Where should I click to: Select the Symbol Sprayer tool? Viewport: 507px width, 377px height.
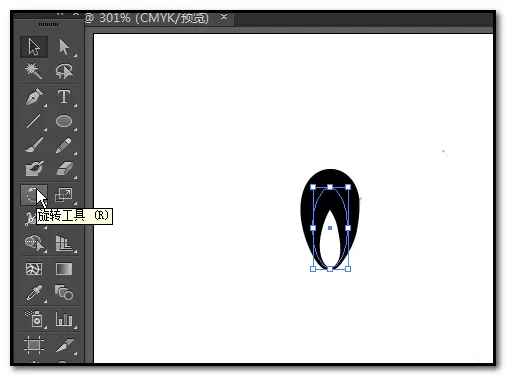(x=34, y=319)
